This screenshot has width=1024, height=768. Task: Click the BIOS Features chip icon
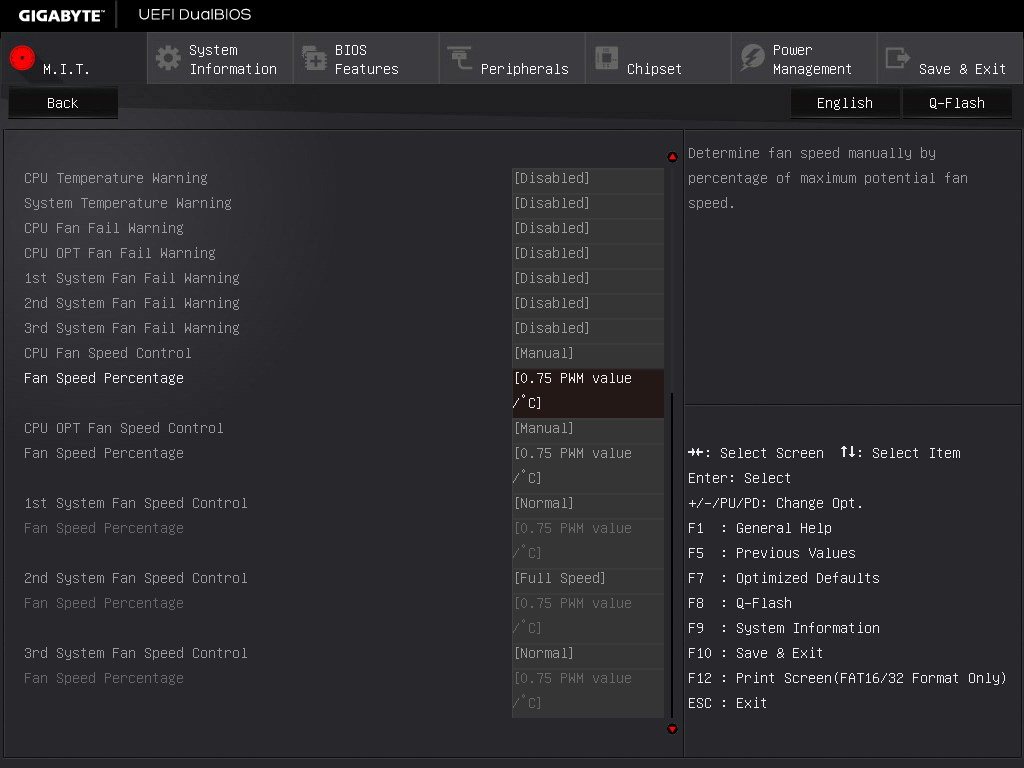coord(314,59)
